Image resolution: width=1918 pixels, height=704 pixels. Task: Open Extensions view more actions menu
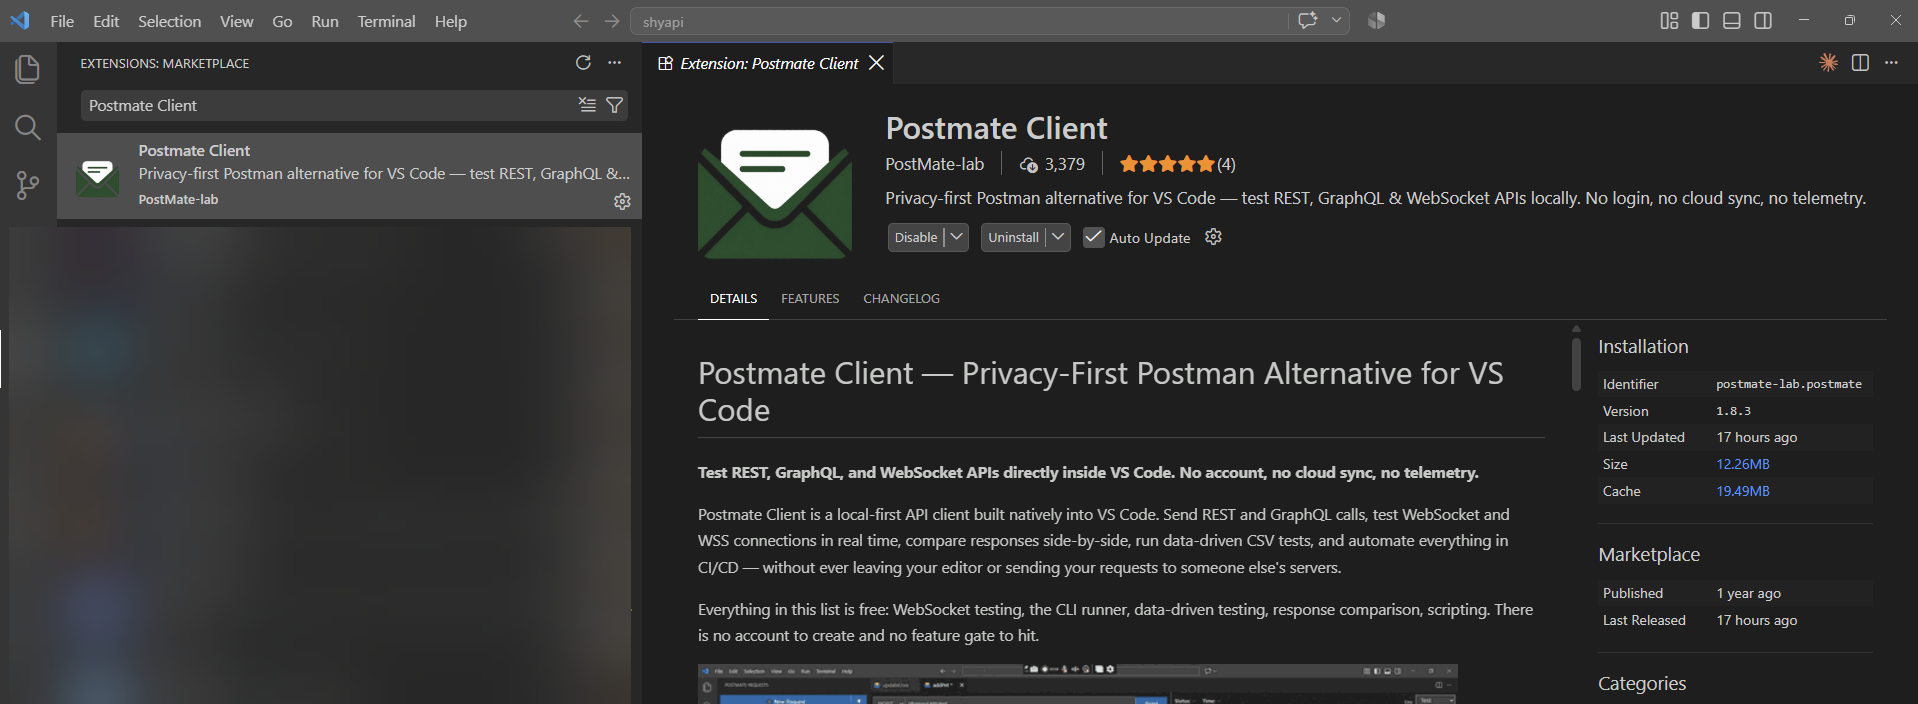614,63
